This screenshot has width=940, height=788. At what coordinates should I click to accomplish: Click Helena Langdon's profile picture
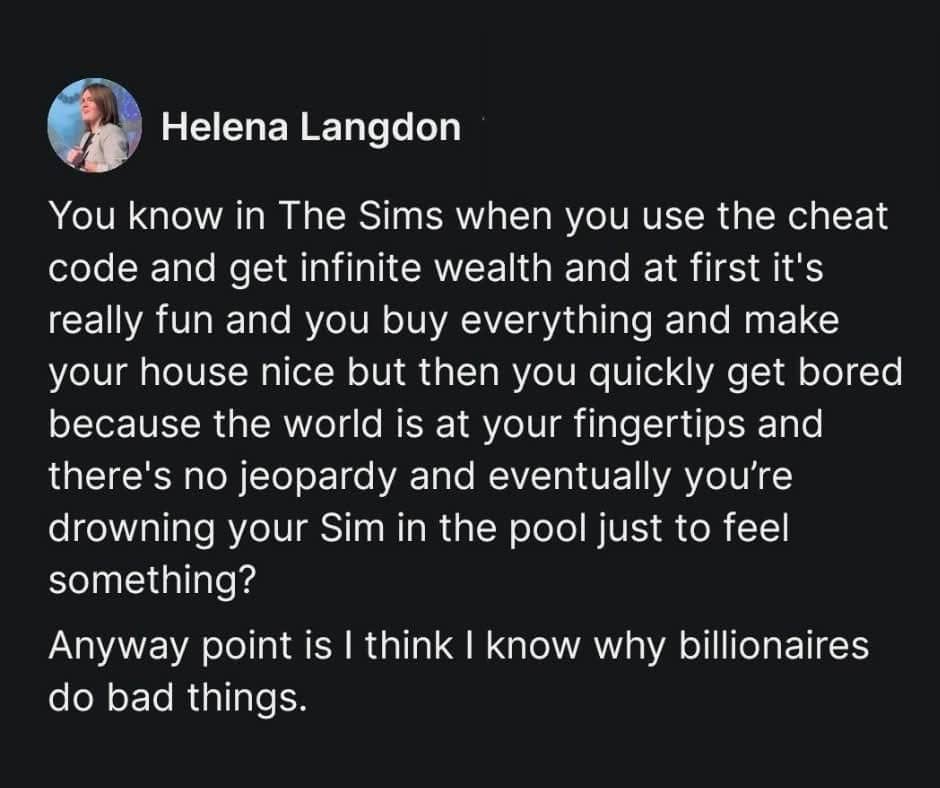[89, 126]
